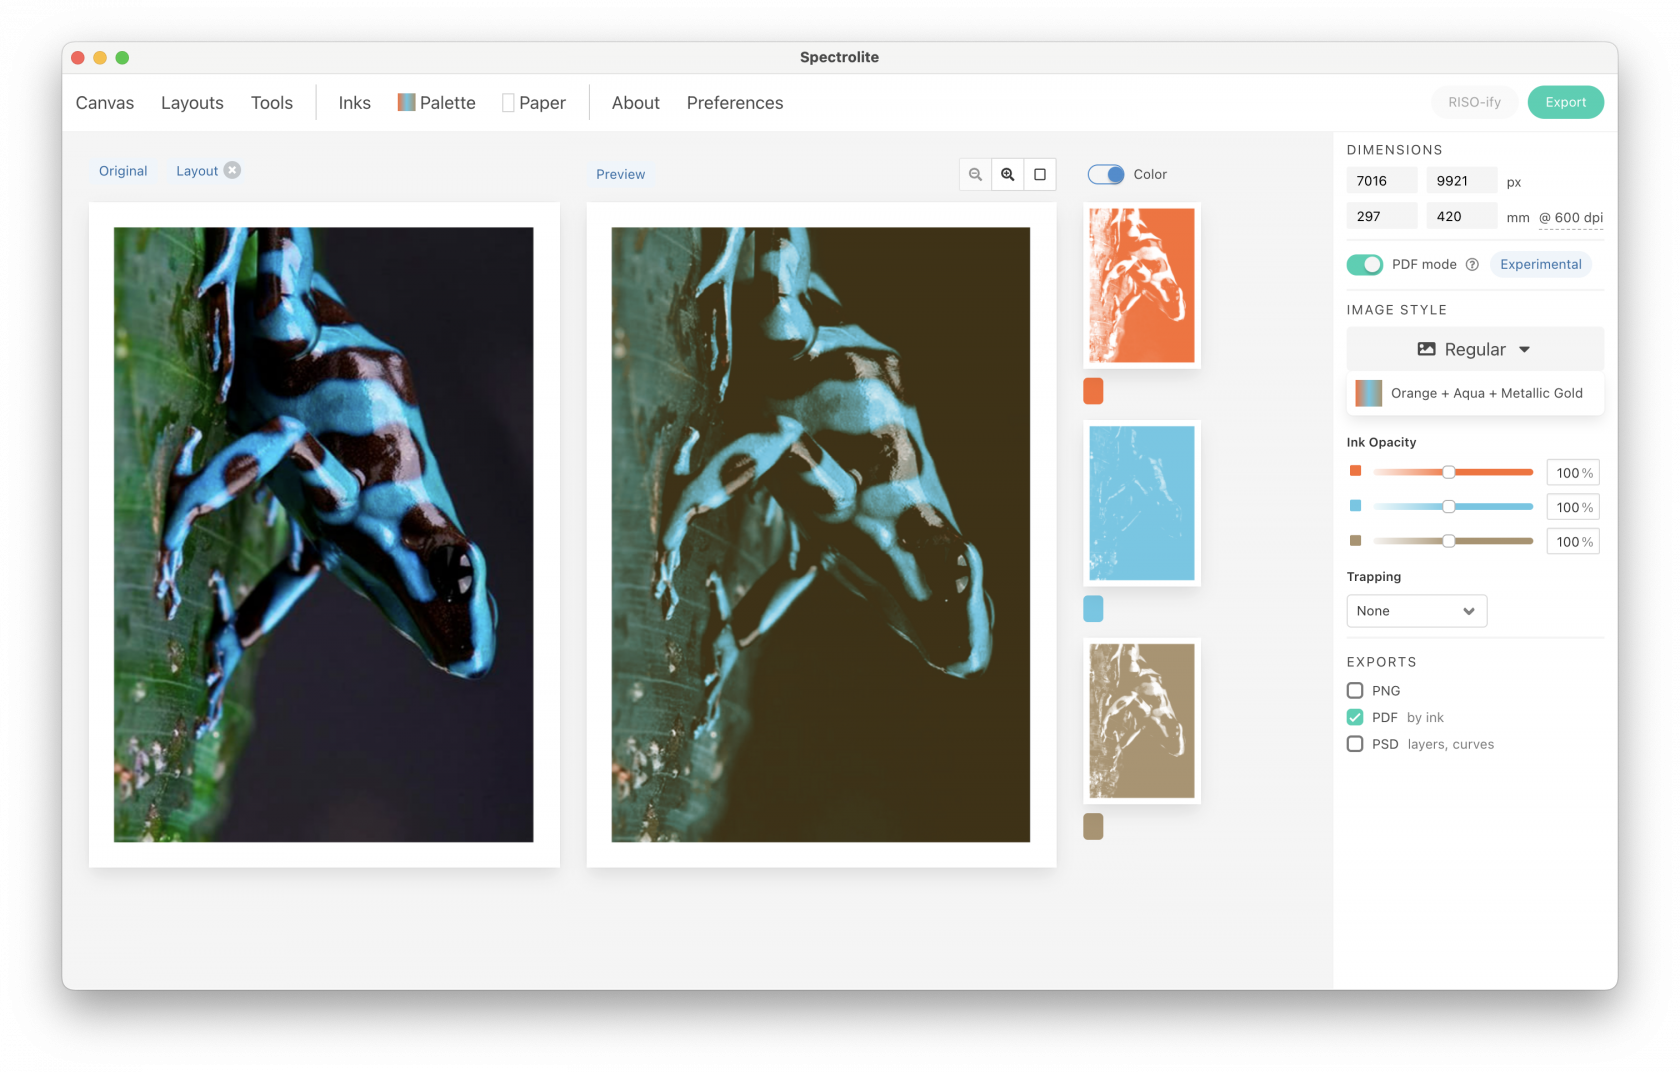Remove the Layout tag with its x icon
Screen dimensions: 1680x1072
(x=232, y=170)
